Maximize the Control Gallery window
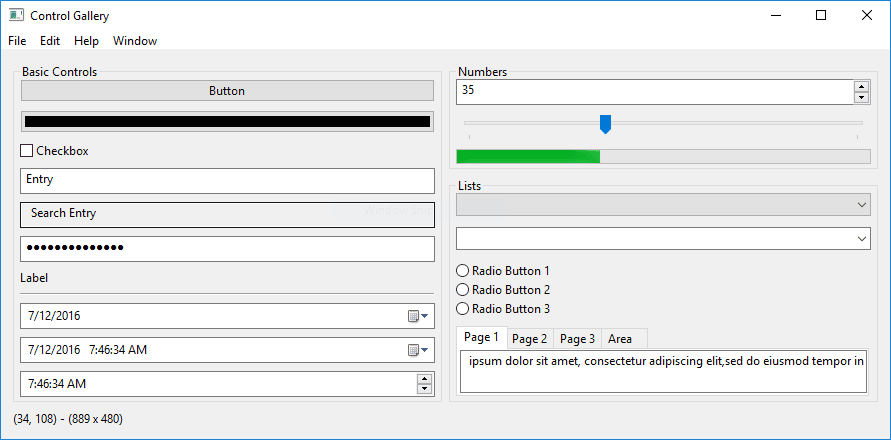 [x=821, y=15]
